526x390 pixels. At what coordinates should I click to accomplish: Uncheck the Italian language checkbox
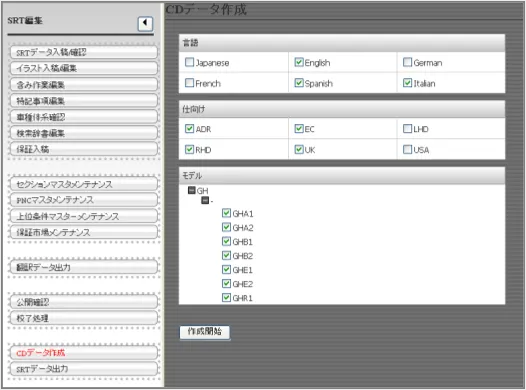point(408,83)
